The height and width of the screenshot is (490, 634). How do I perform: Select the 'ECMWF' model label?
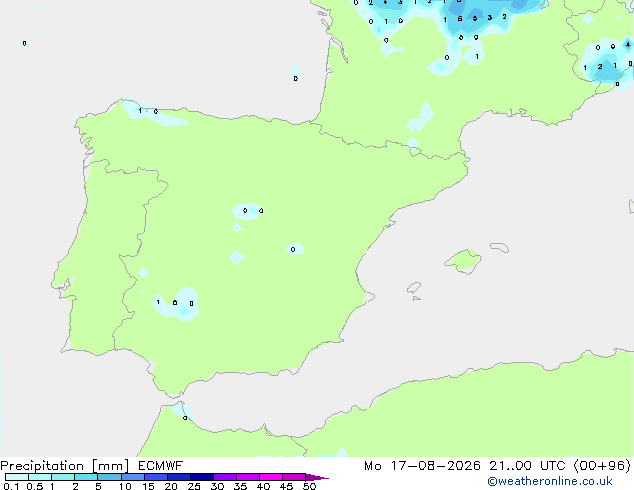[x=161, y=466]
